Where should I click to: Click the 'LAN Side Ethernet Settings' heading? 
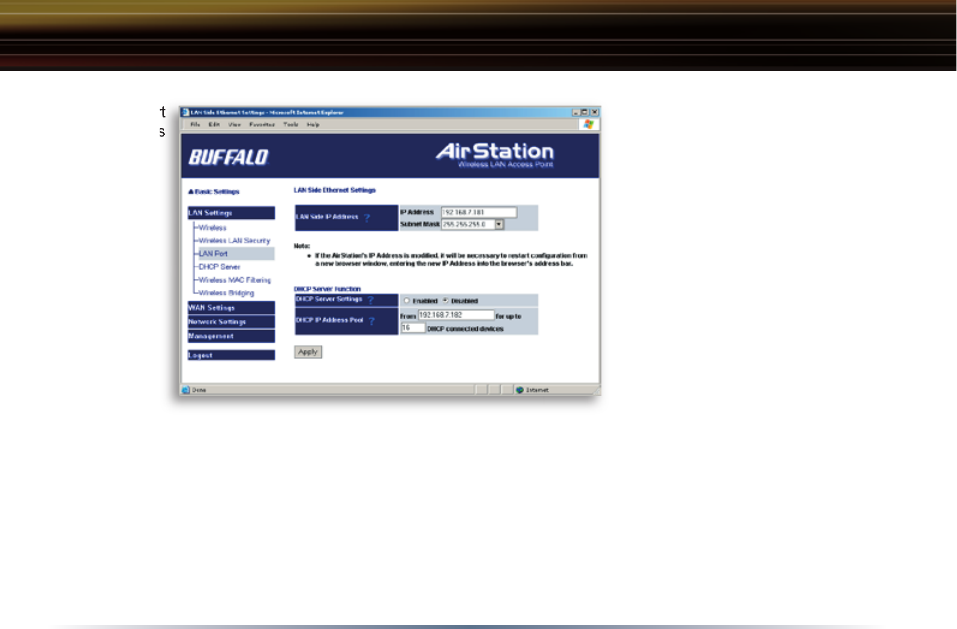pyautogui.click(x=334, y=190)
